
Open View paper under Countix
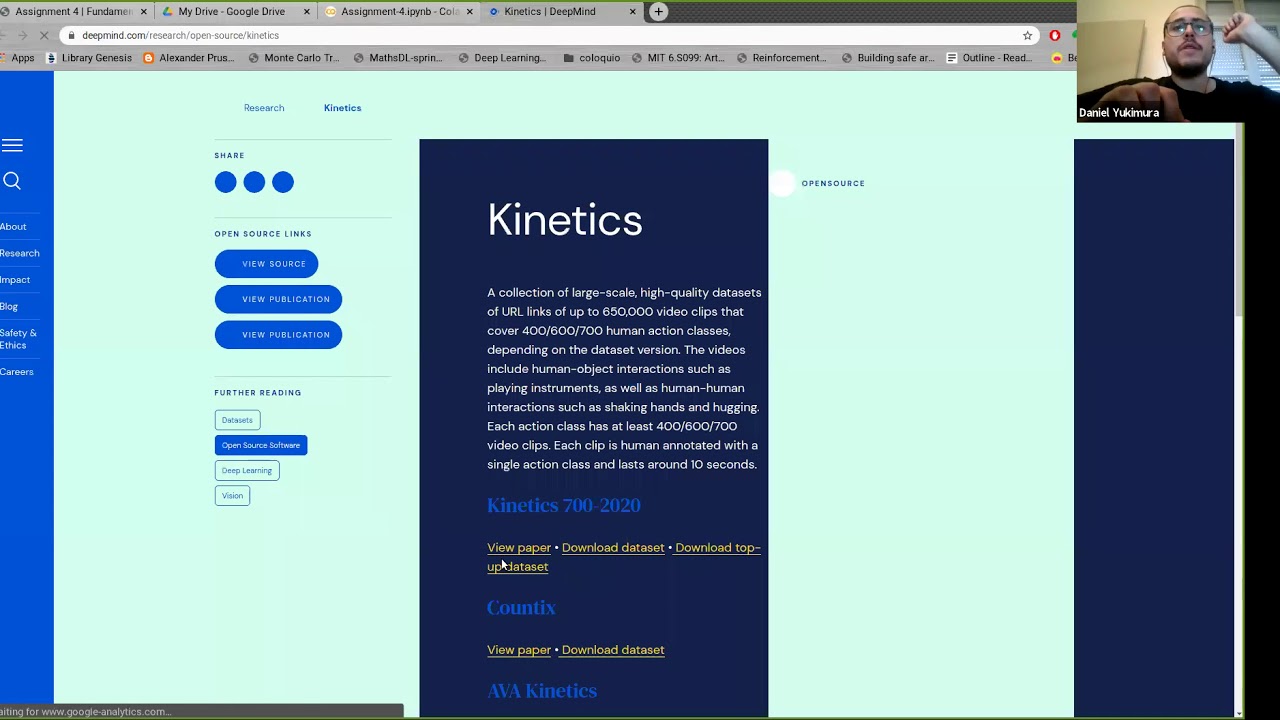pyautogui.click(x=519, y=650)
